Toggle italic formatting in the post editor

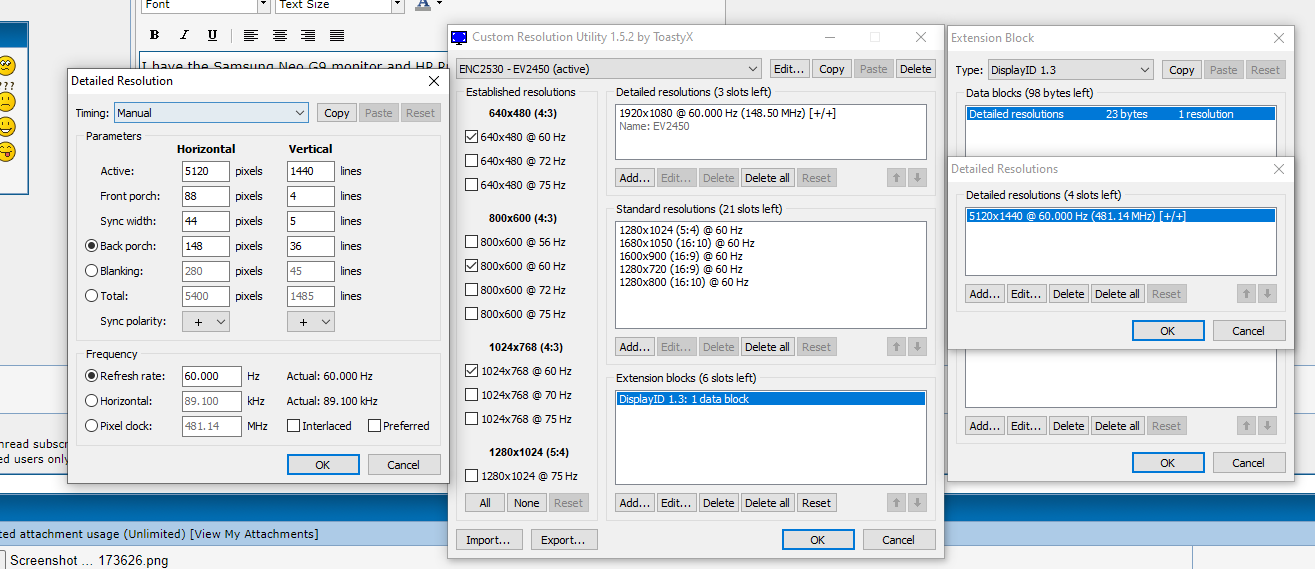184,35
